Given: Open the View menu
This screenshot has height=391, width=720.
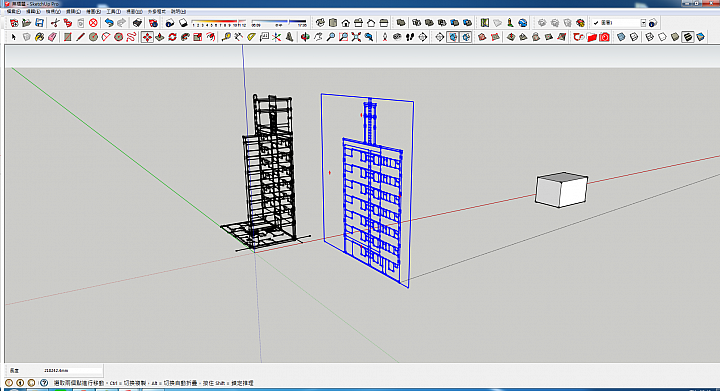Looking at the screenshot, I should [x=53, y=11].
